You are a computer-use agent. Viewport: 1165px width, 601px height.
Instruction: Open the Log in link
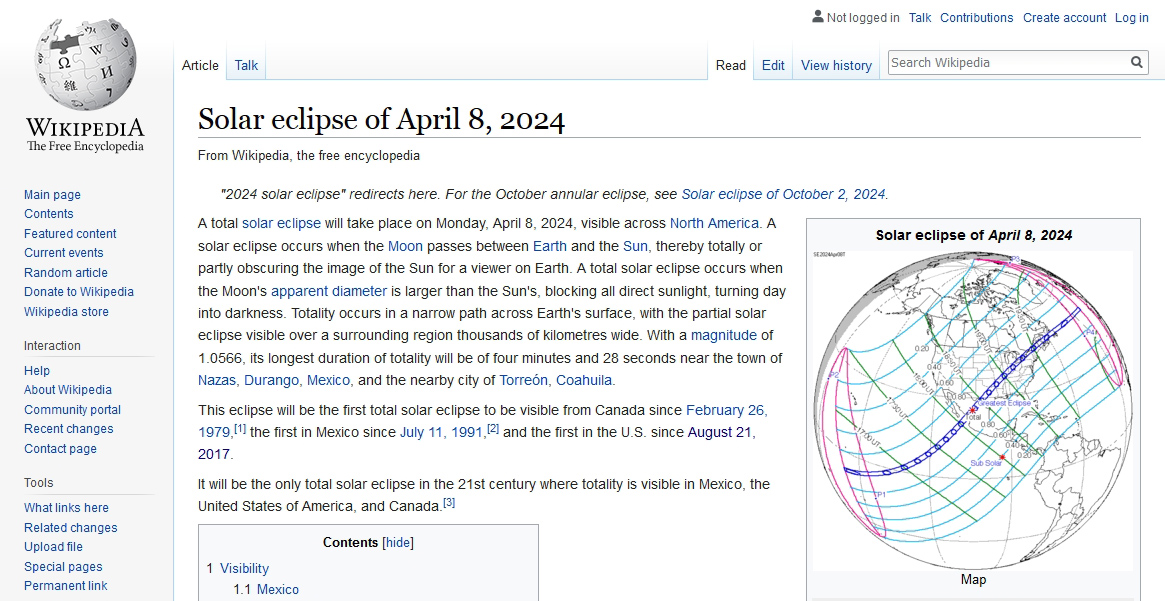1131,18
